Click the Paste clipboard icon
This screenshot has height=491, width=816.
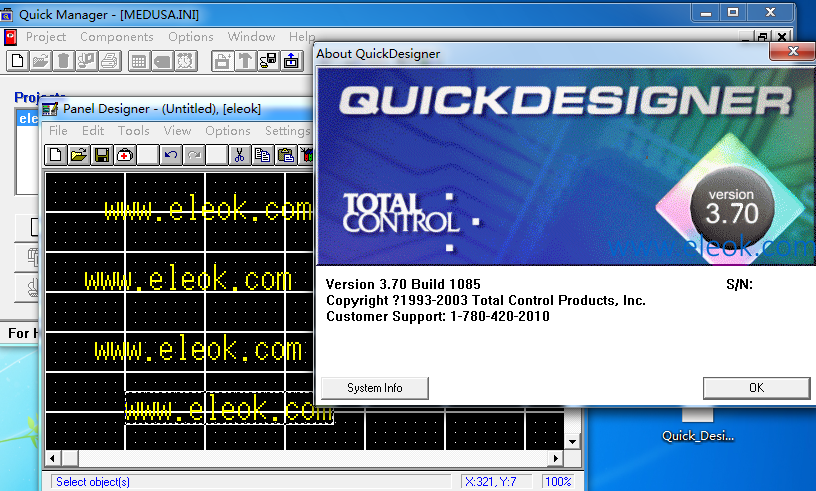pyautogui.click(x=285, y=155)
